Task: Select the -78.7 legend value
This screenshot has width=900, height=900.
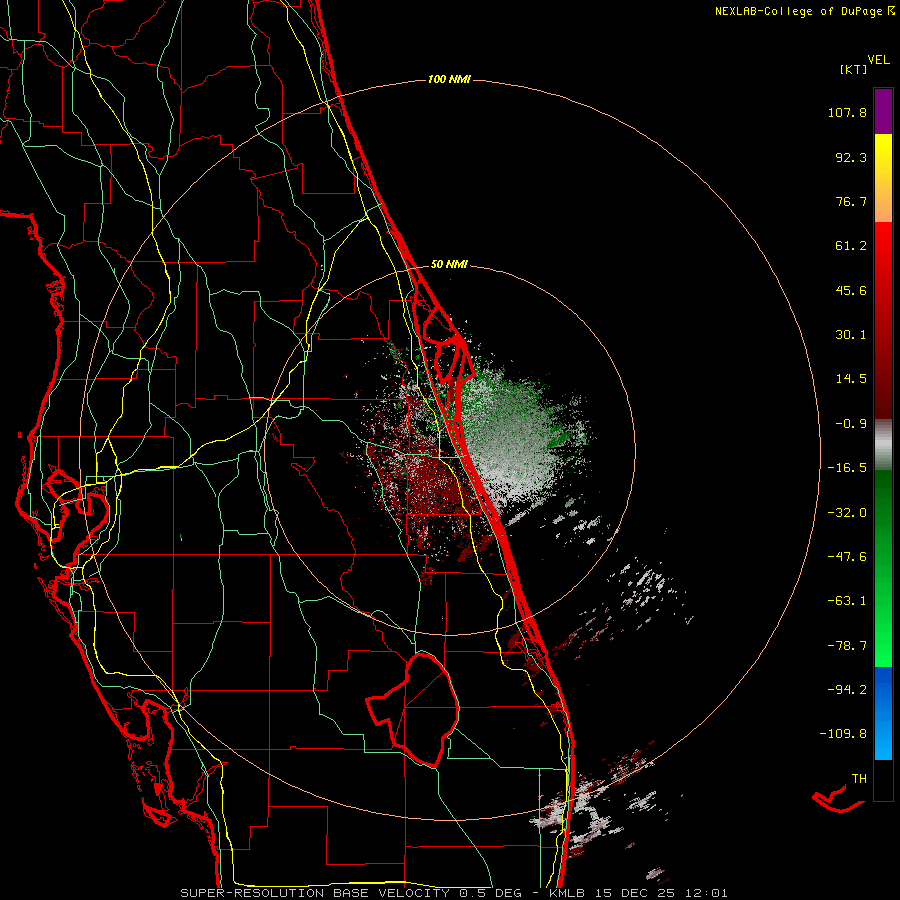Action: click(x=847, y=646)
